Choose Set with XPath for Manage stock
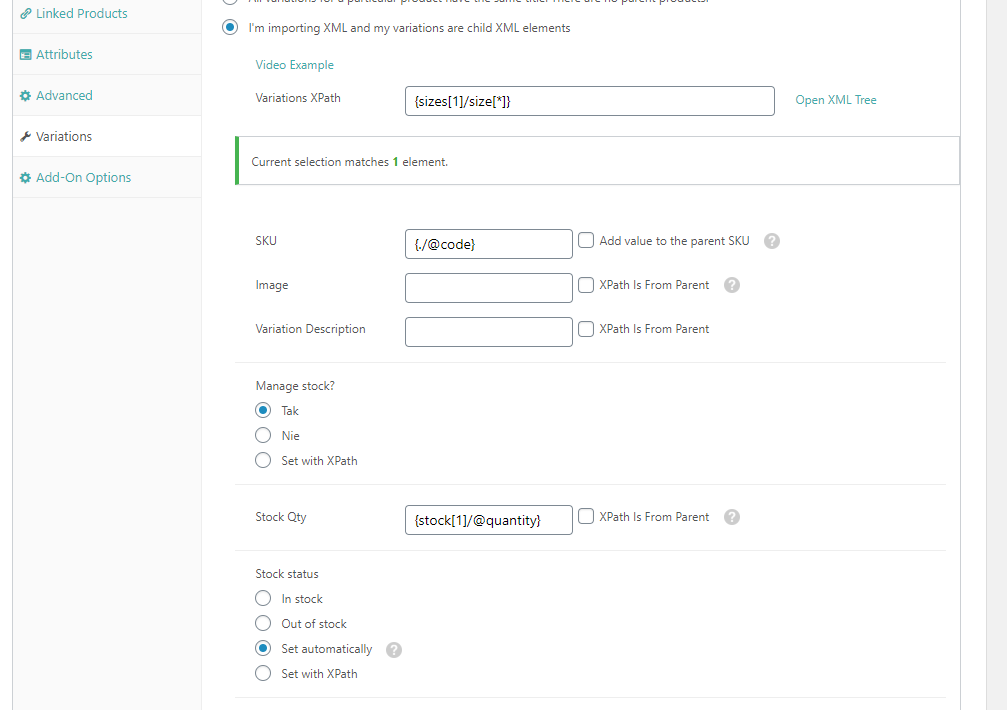Image resolution: width=1007 pixels, height=710 pixels. (x=263, y=461)
